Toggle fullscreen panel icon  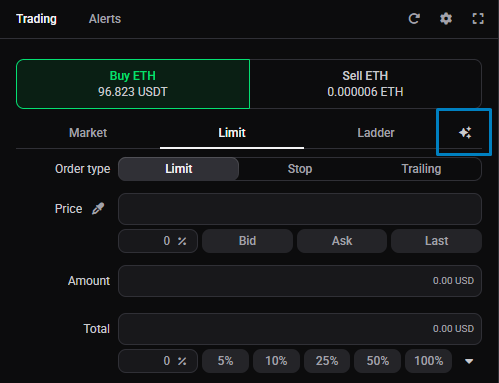[478, 19]
